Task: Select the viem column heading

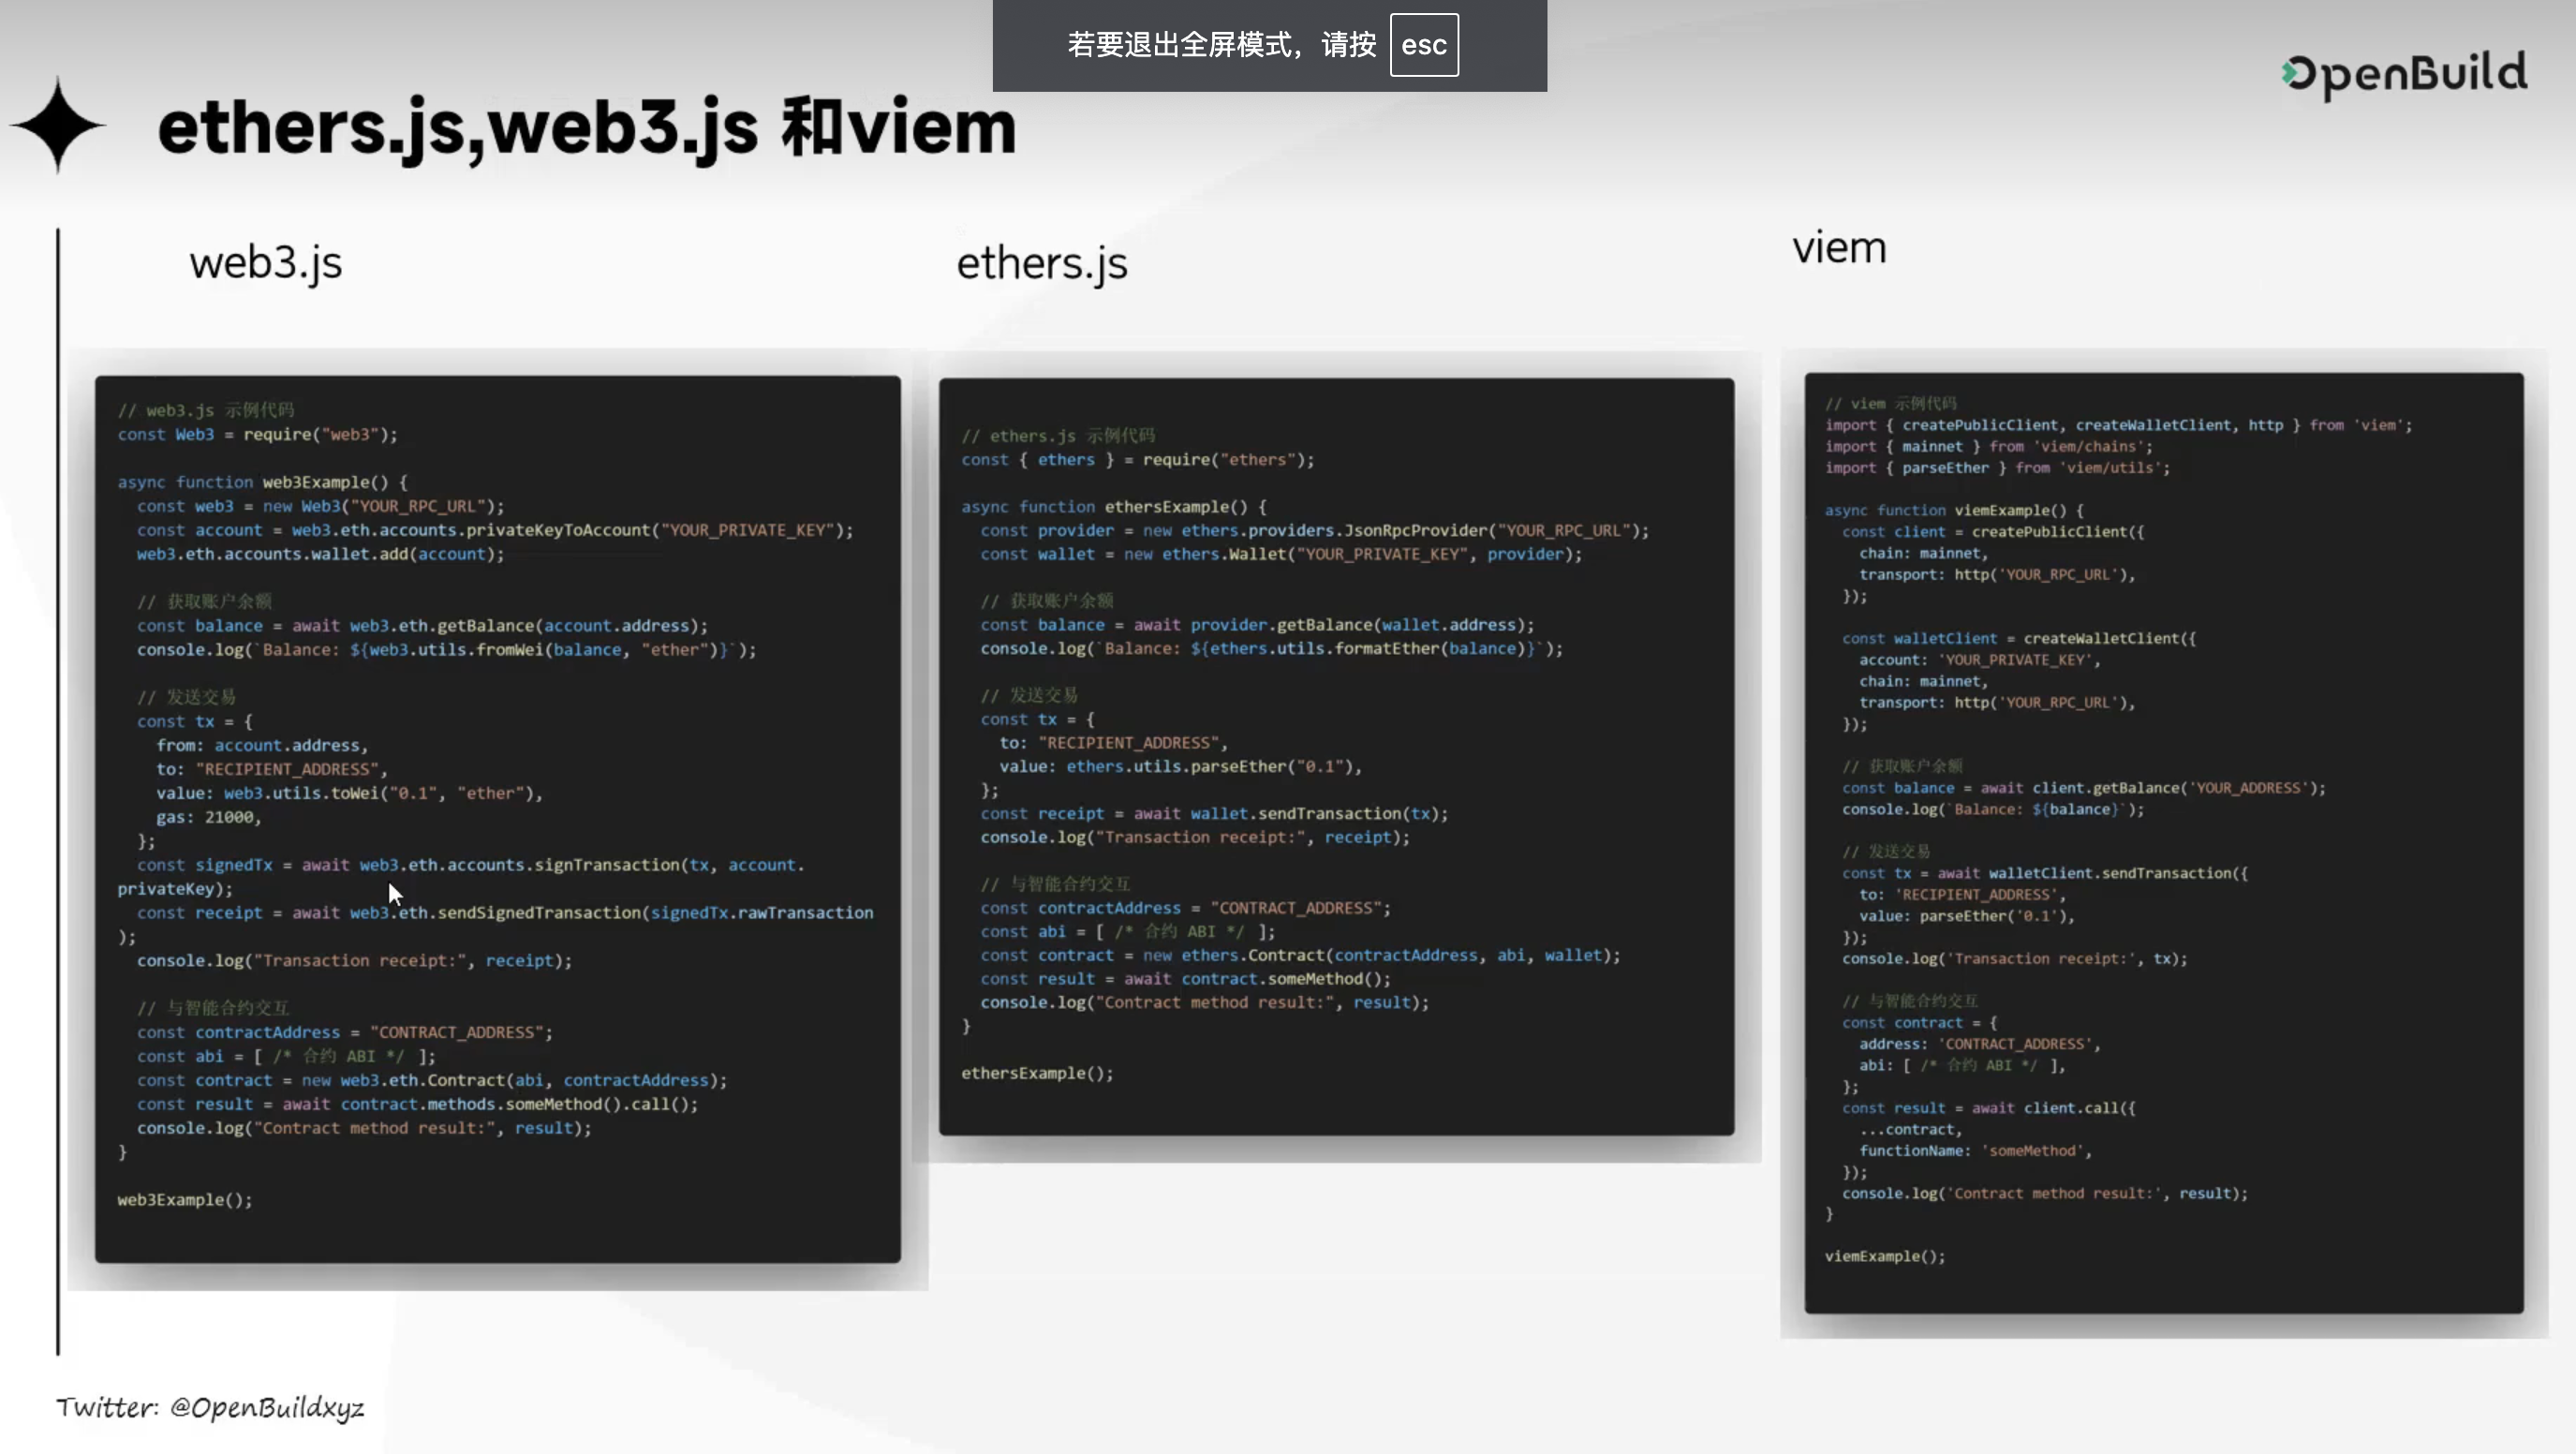Action: [x=1838, y=247]
